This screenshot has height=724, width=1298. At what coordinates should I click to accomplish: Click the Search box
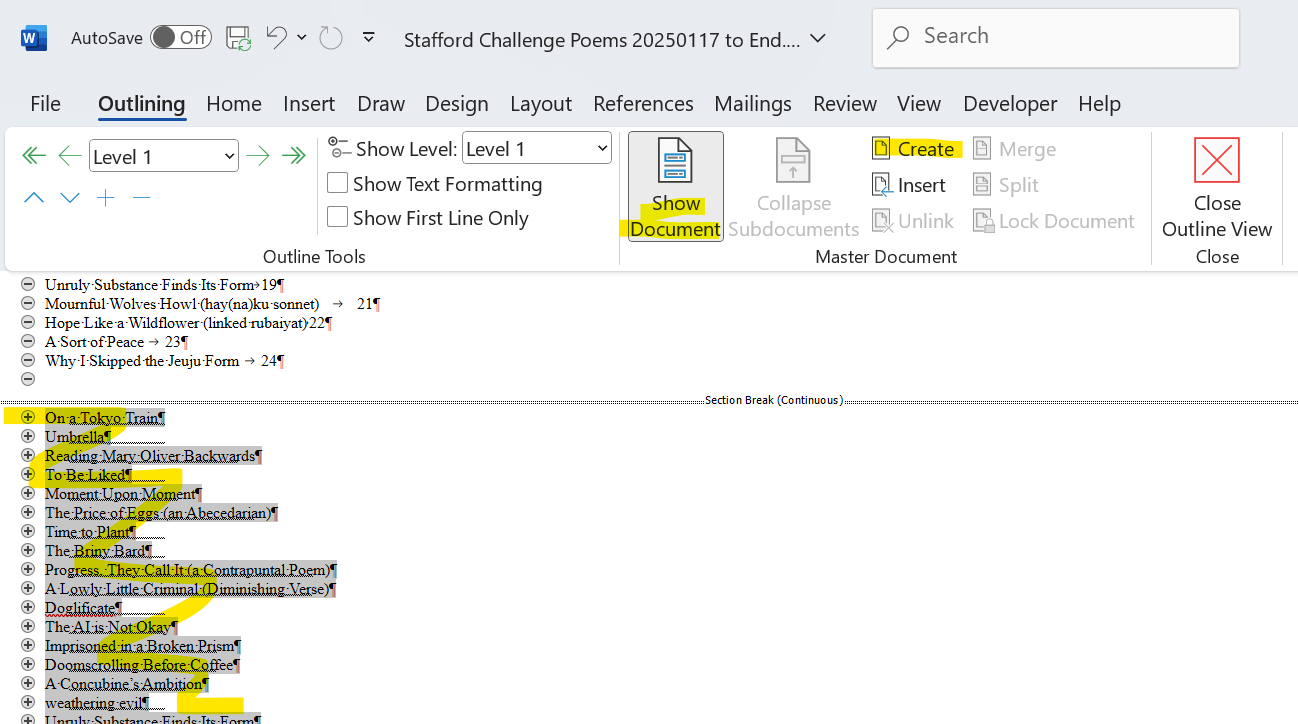click(x=1054, y=37)
